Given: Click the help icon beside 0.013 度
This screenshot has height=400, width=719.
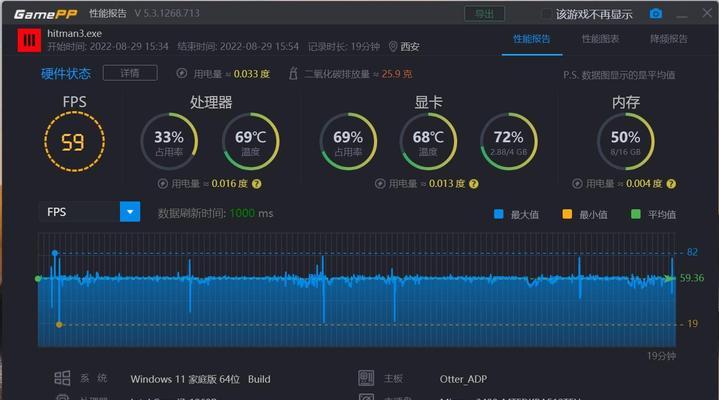Looking at the screenshot, I should (x=474, y=184).
